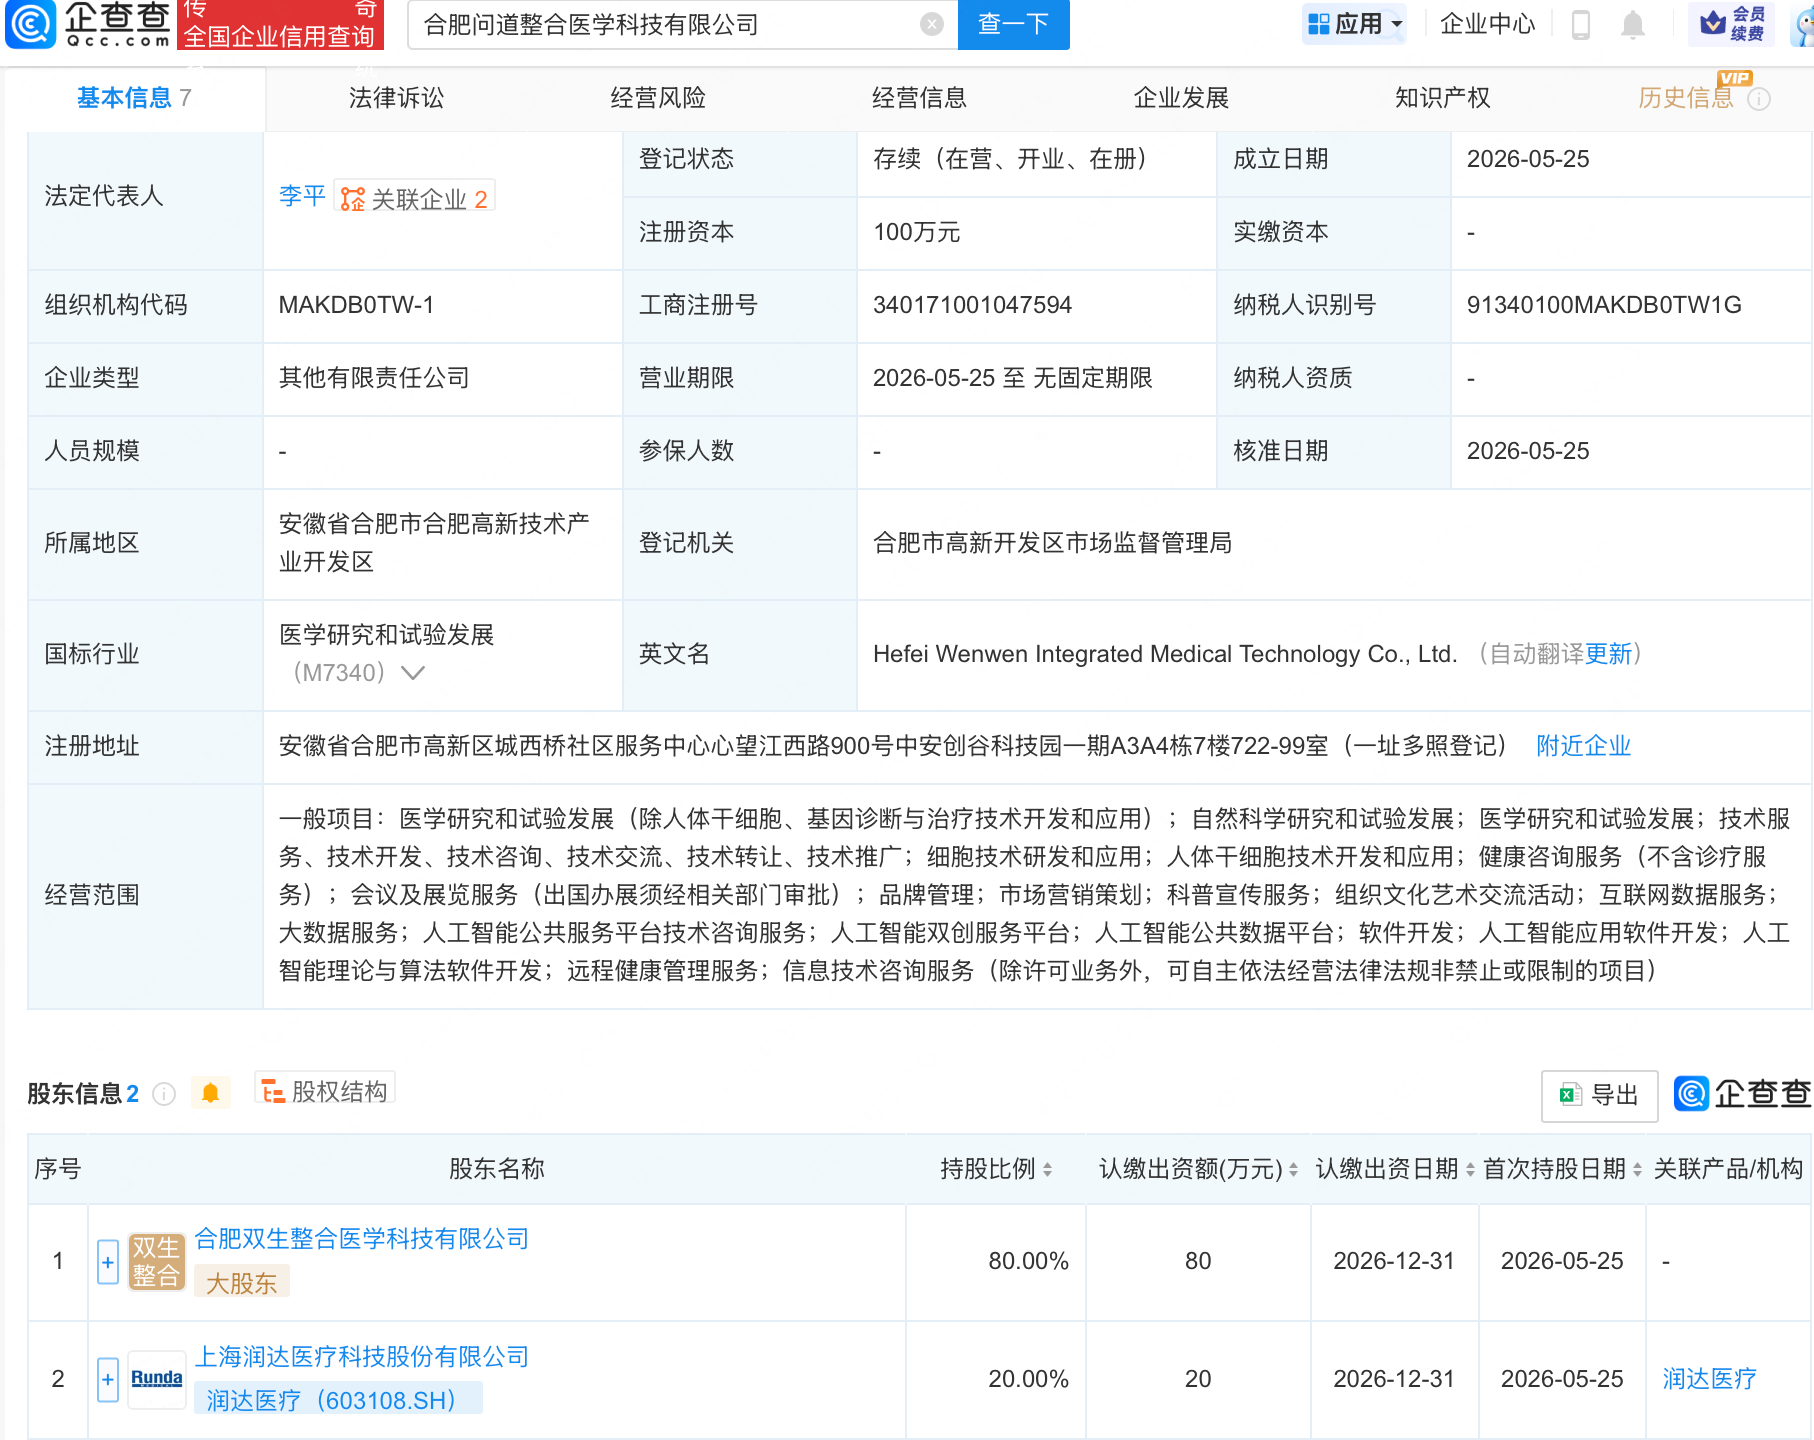
Task: Click the English name Hefei Wenwen text
Action: pos(1165,654)
